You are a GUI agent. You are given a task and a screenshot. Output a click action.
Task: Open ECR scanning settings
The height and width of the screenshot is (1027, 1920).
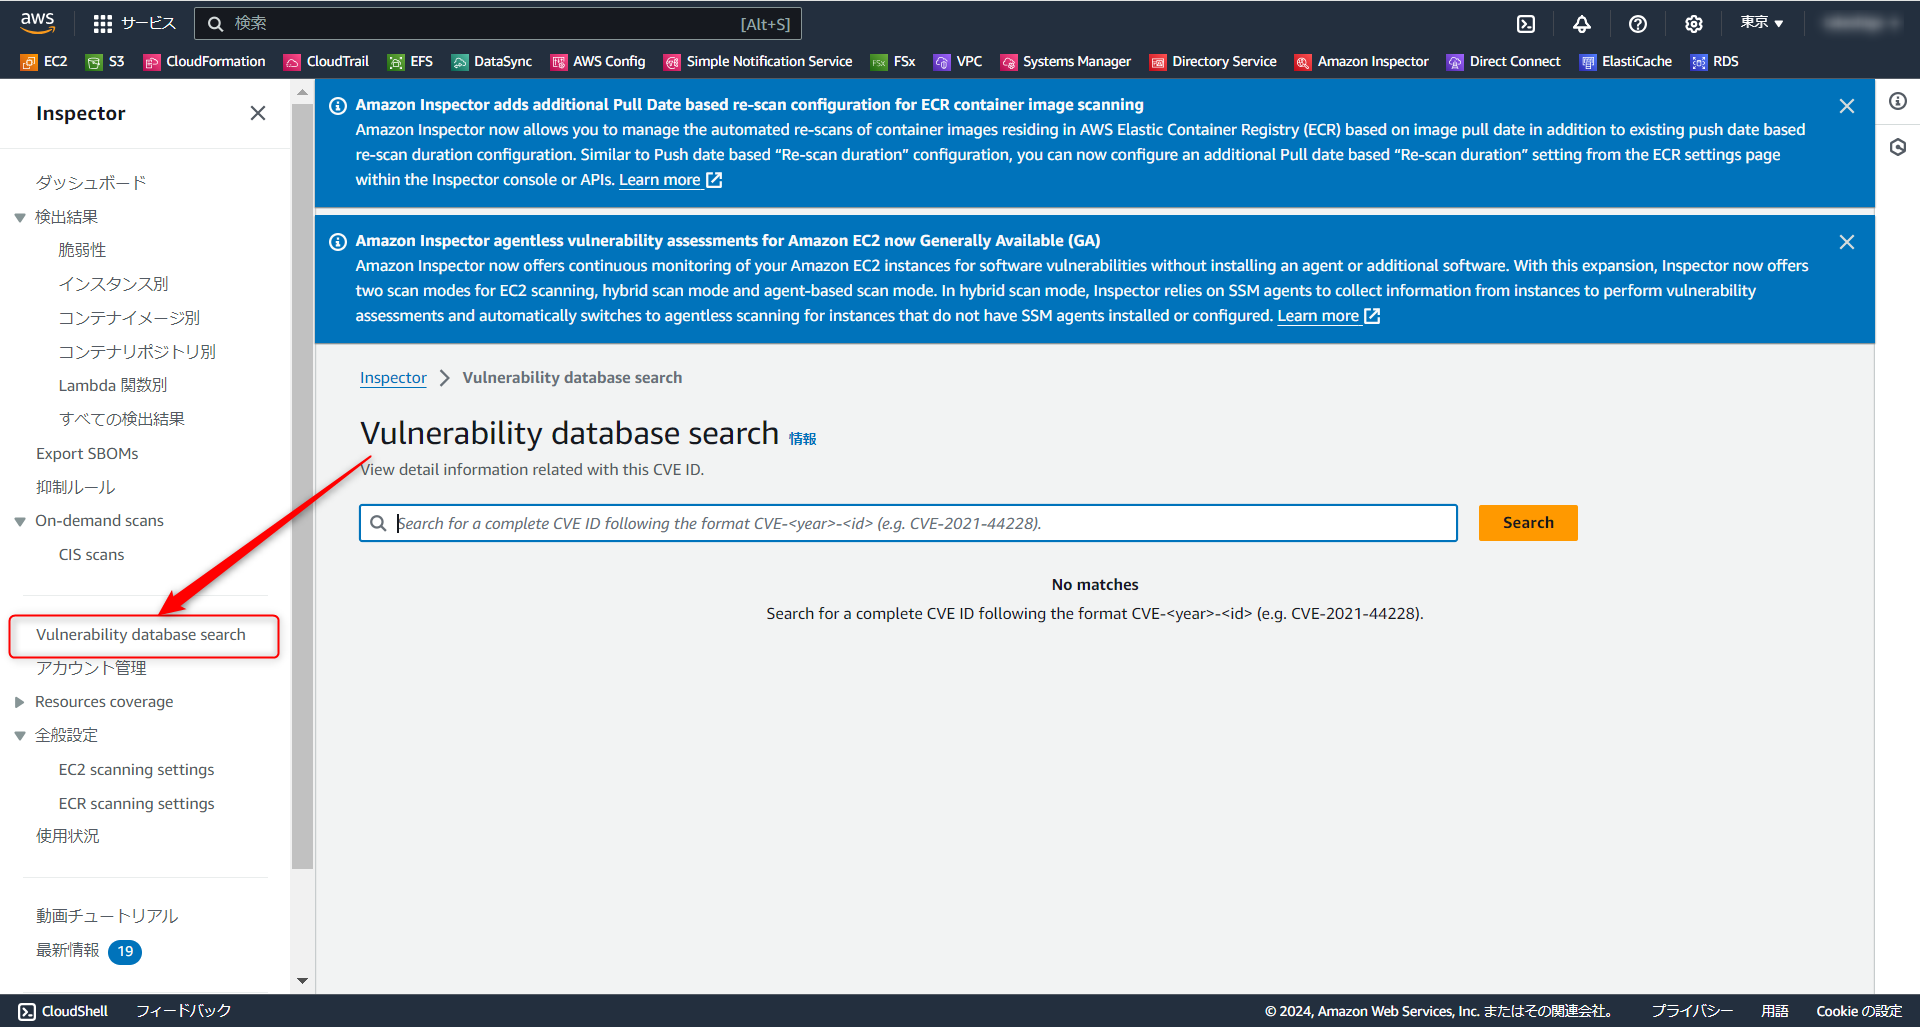[136, 804]
